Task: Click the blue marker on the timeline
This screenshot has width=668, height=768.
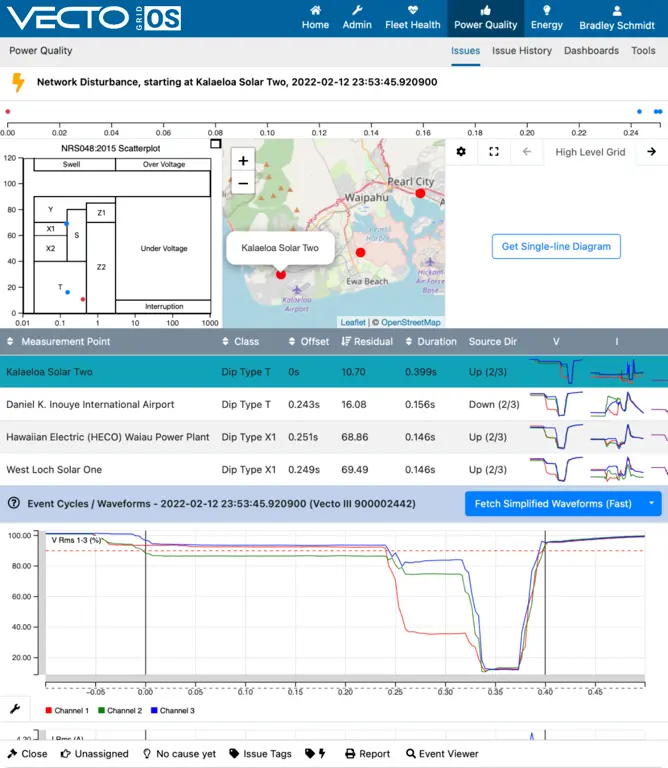Action: click(x=640, y=112)
